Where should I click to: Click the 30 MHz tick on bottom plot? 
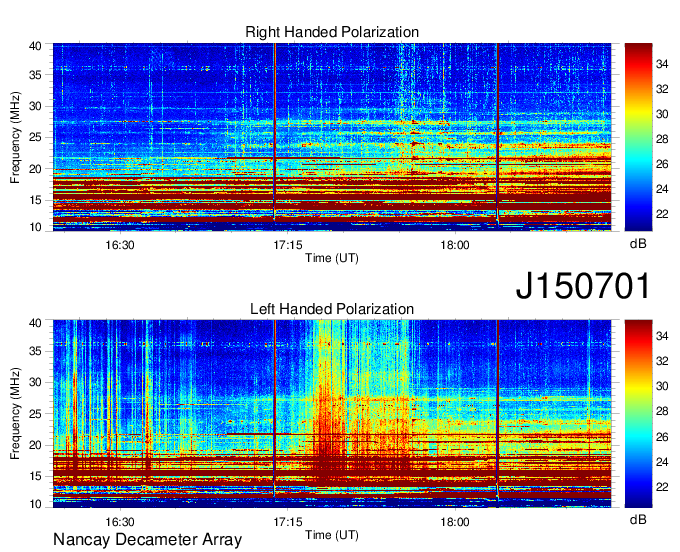tap(36, 382)
